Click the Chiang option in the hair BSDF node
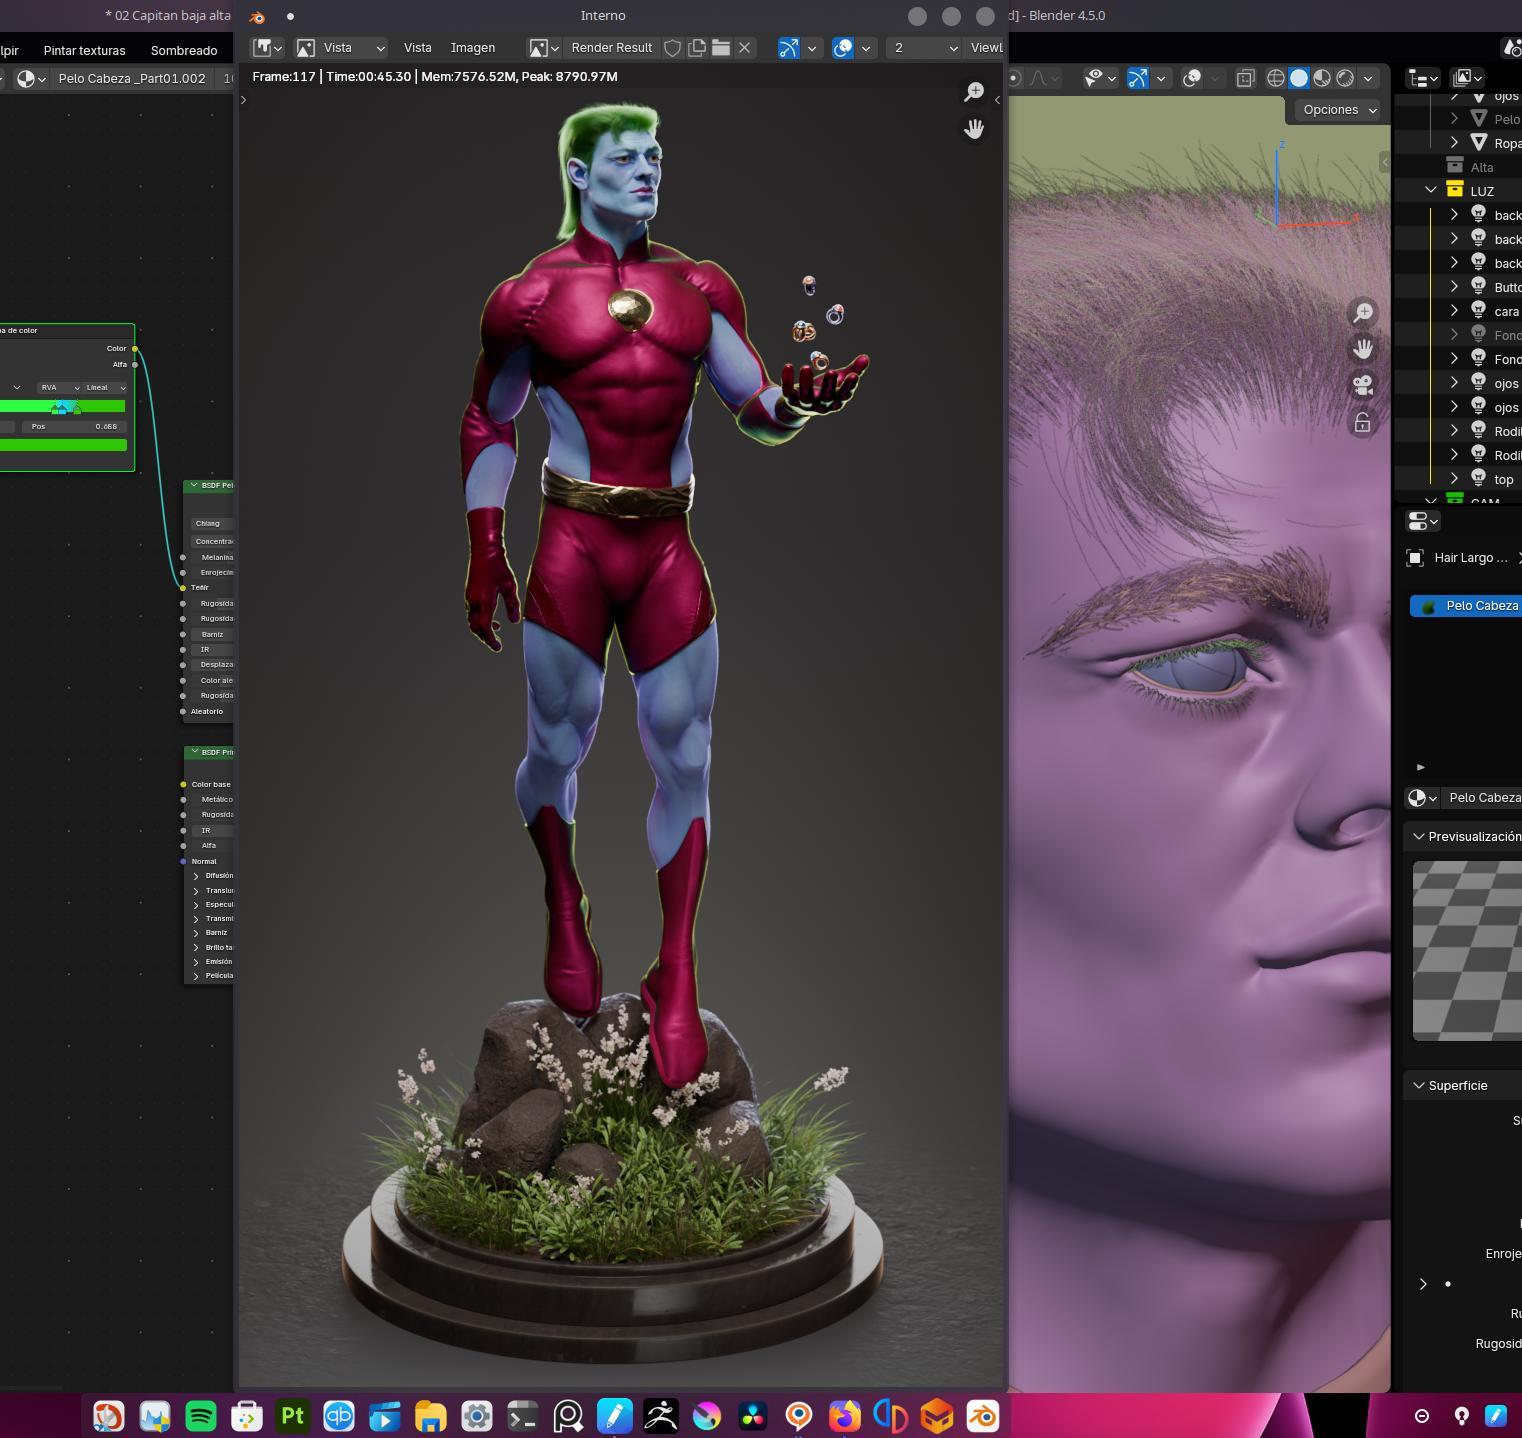The height and width of the screenshot is (1438, 1522). (x=212, y=523)
